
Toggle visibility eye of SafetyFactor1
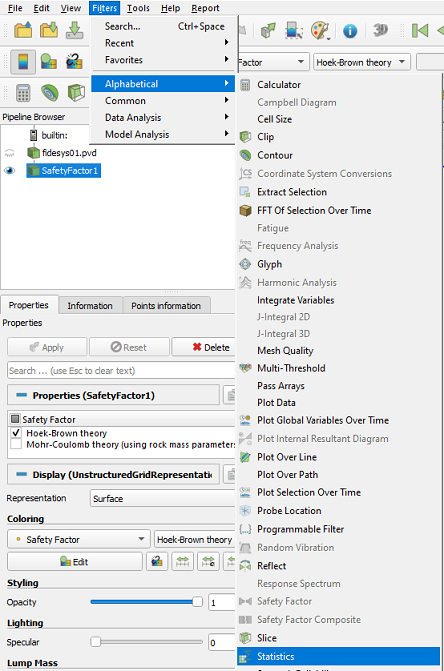(x=9, y=171)
